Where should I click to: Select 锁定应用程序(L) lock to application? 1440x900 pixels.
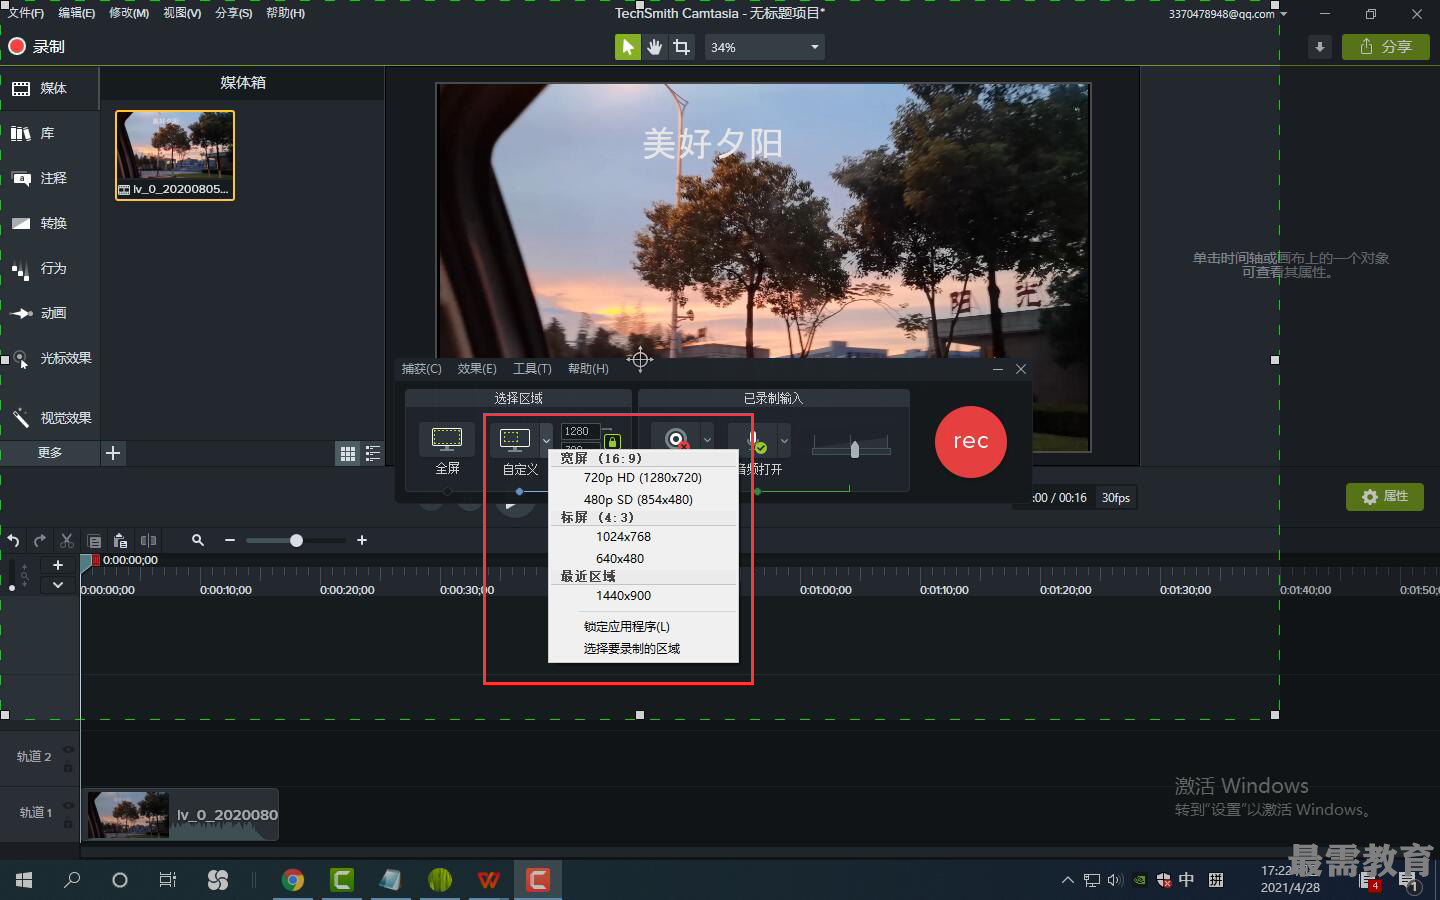click(643, 627)
